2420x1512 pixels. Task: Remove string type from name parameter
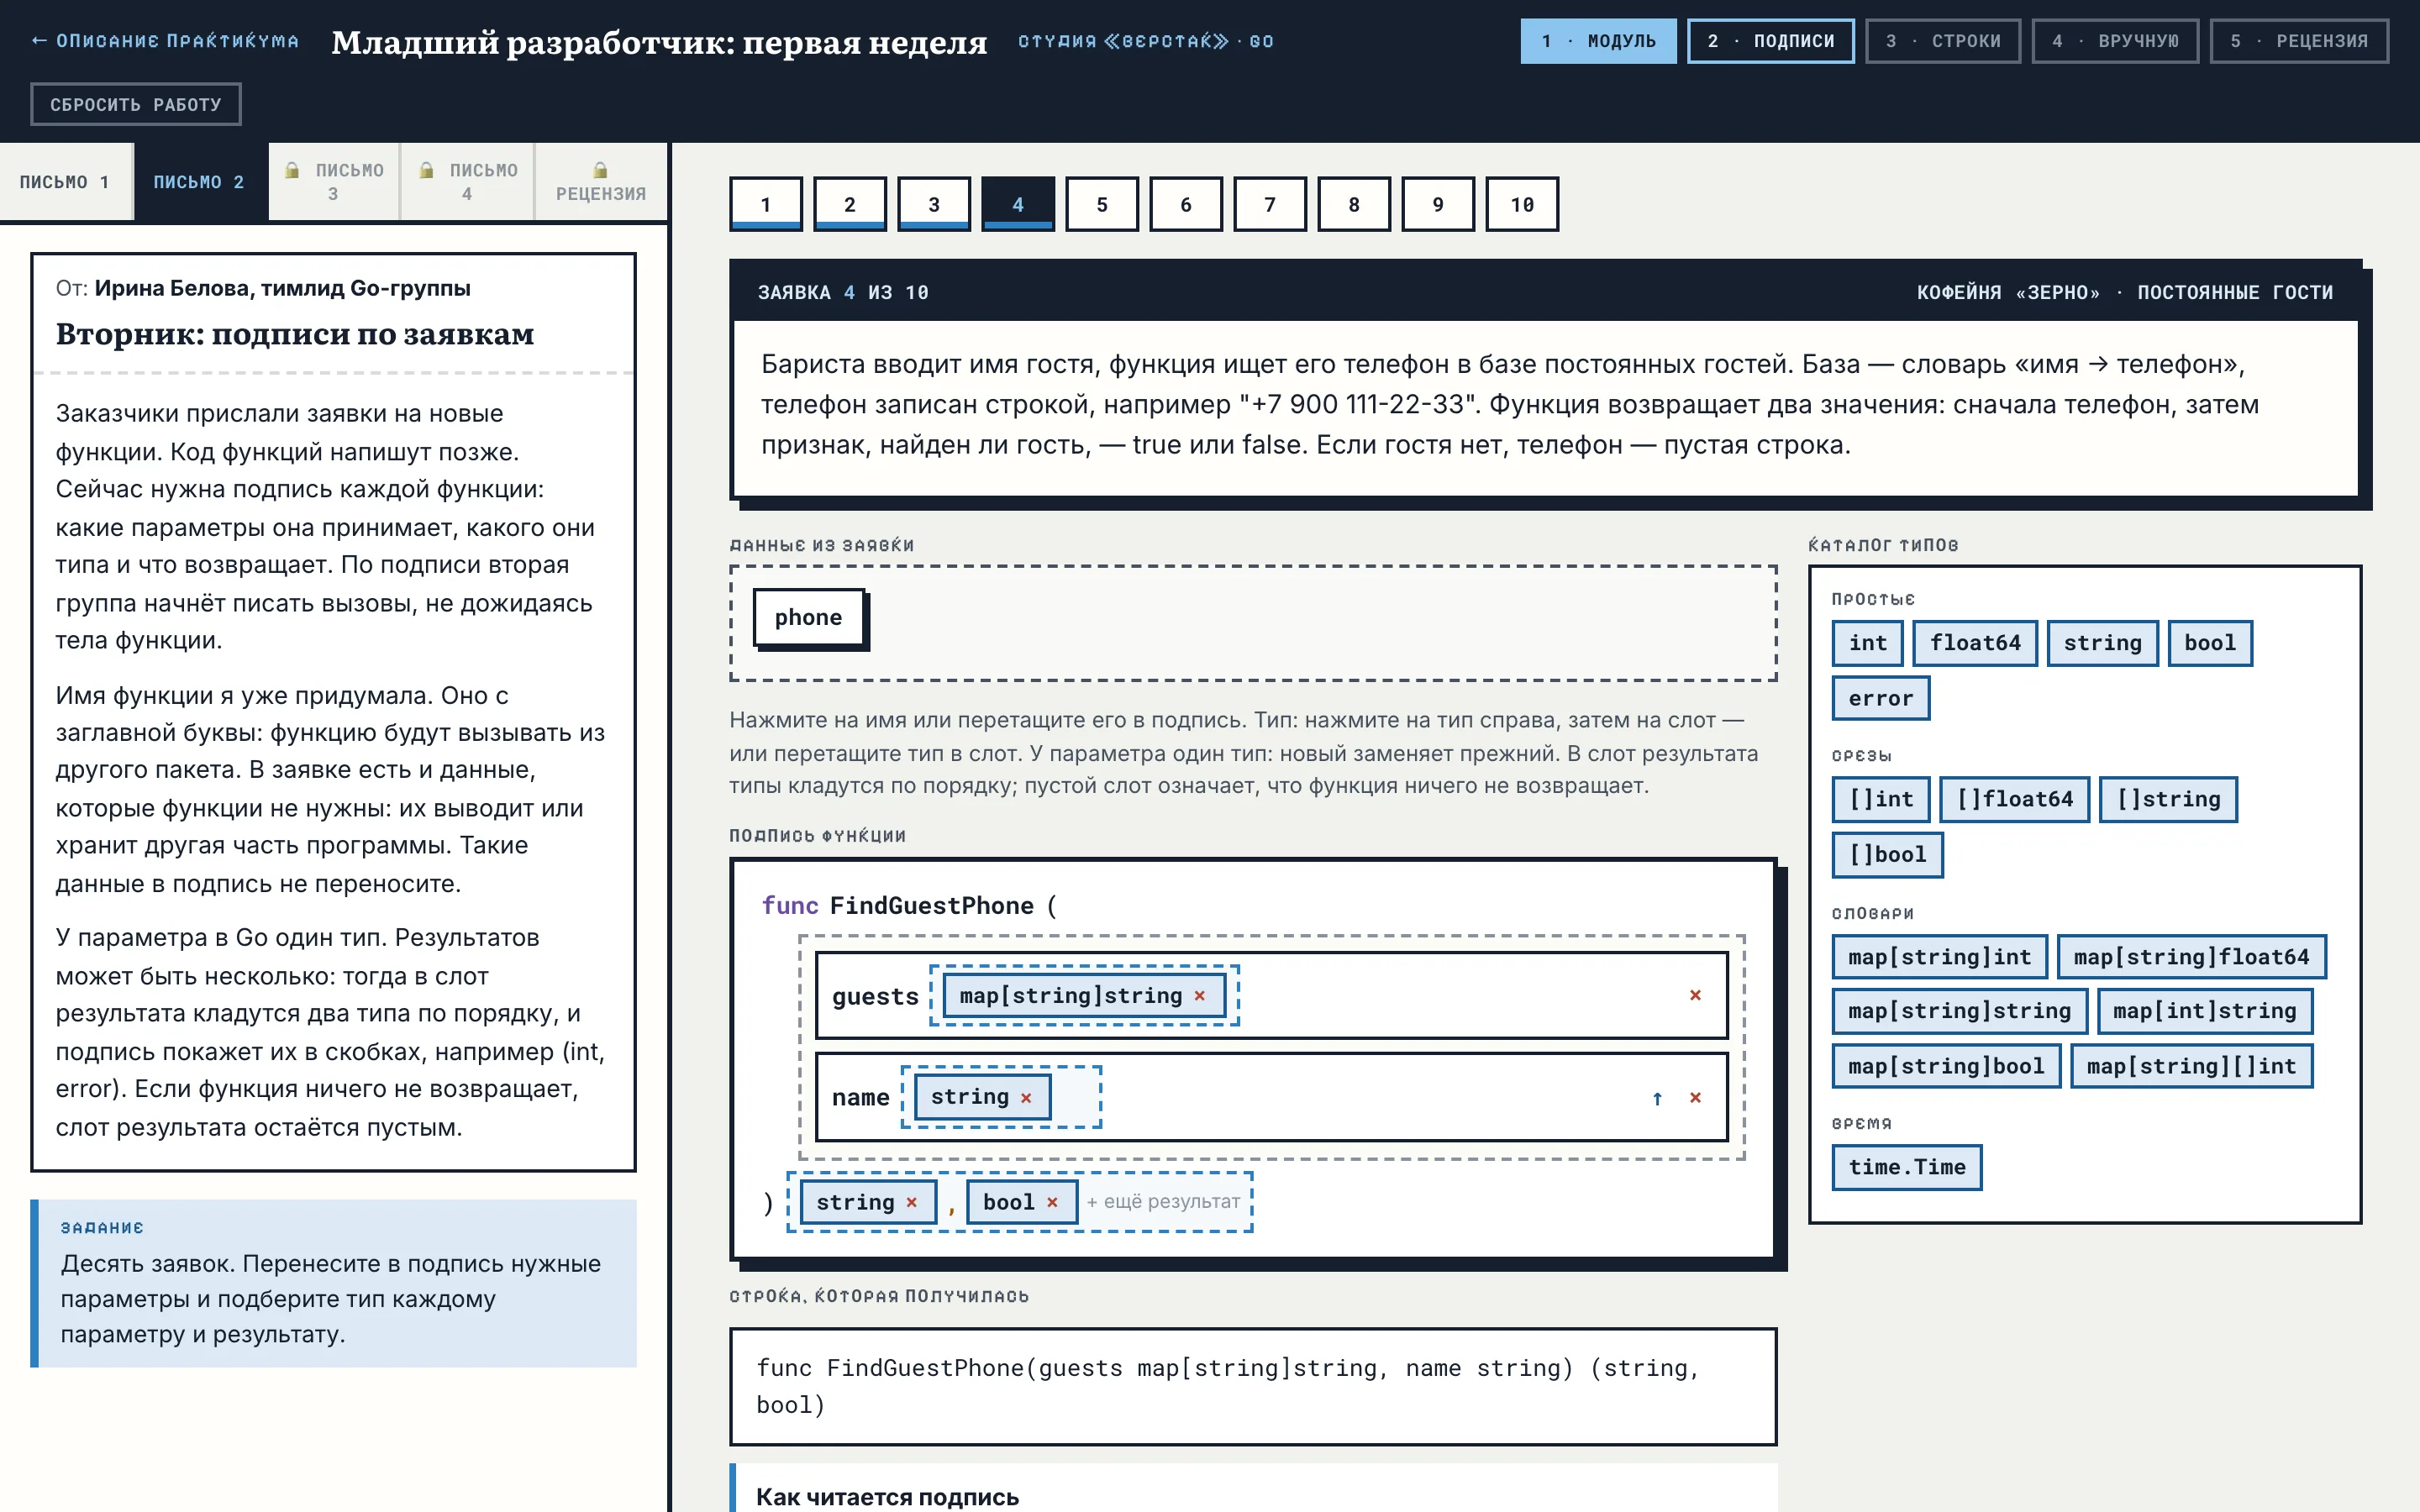[x=1026, y=1097]
